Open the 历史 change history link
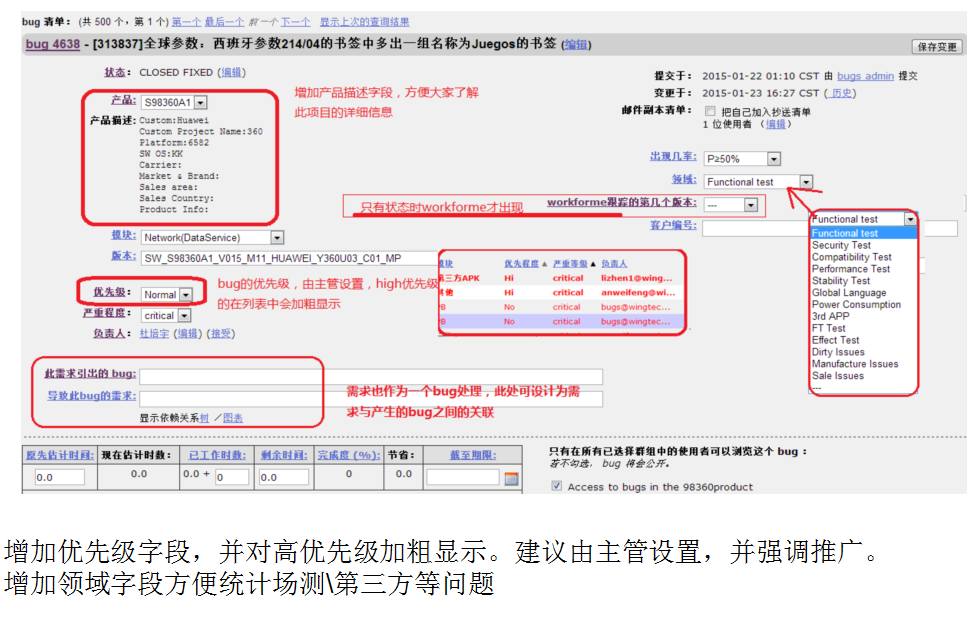 click(x=842, y=93)
